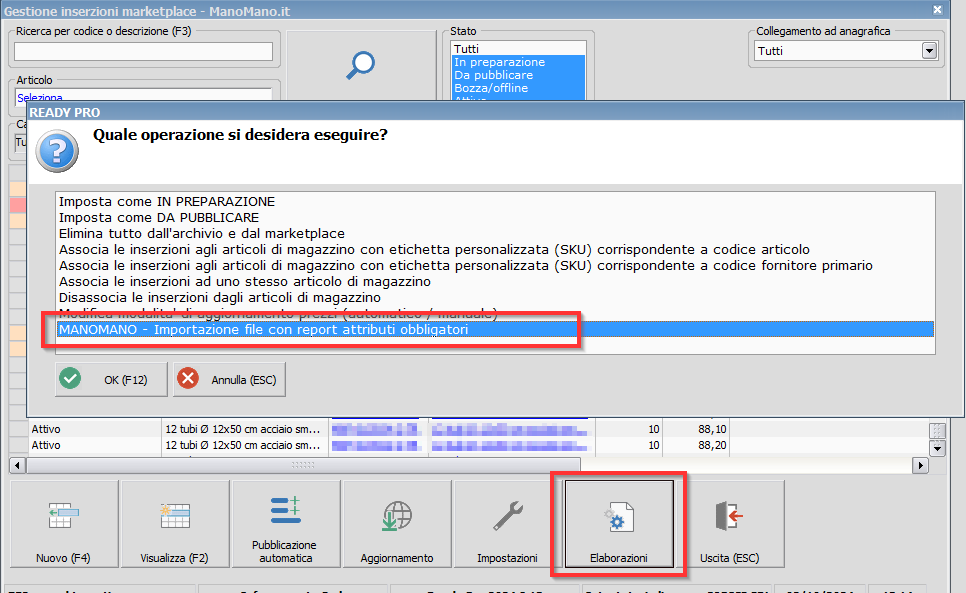Open Visualizza (F2) for the selected listing
The height and width of the screenshot is (593, 966).
click(x=174, y=524)
